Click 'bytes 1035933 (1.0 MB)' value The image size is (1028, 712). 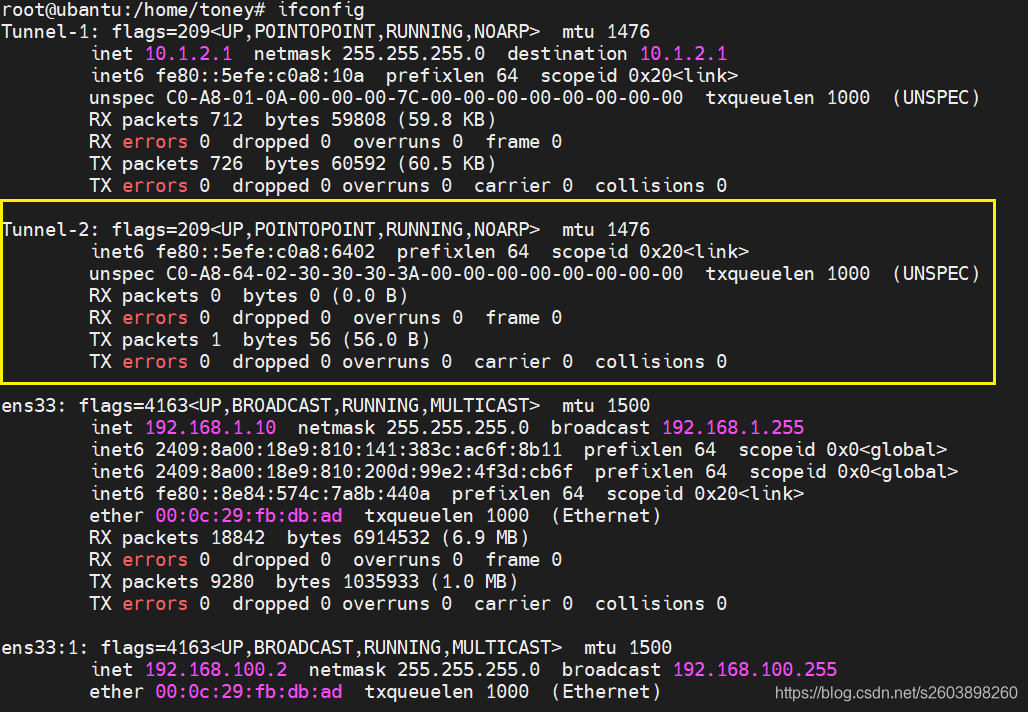tap(397, 582)
